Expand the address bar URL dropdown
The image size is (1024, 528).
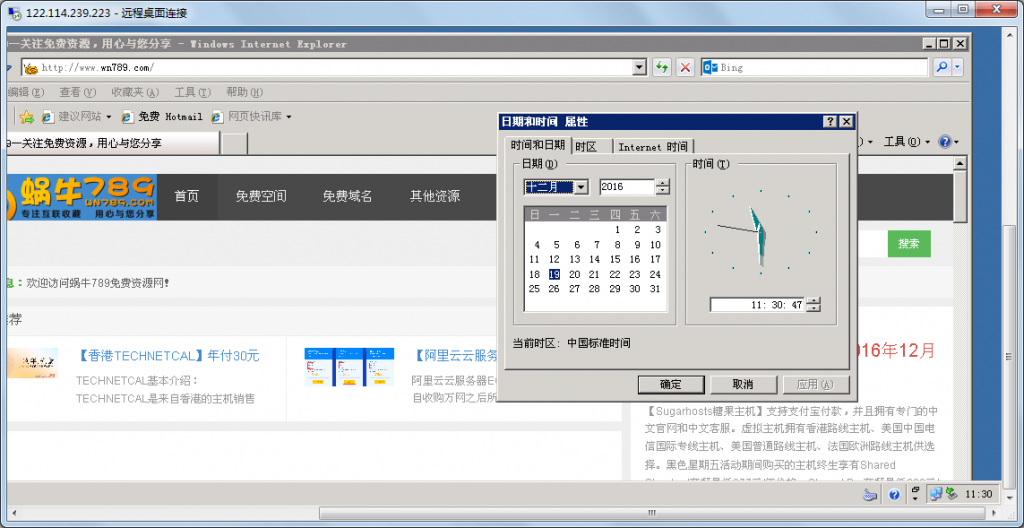click(x=640, y=67)
